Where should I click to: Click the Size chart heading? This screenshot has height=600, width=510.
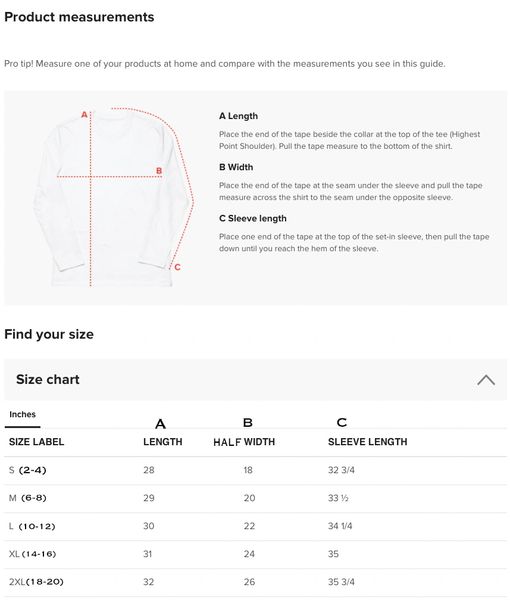pyautogui.click(x=48, y=379)
